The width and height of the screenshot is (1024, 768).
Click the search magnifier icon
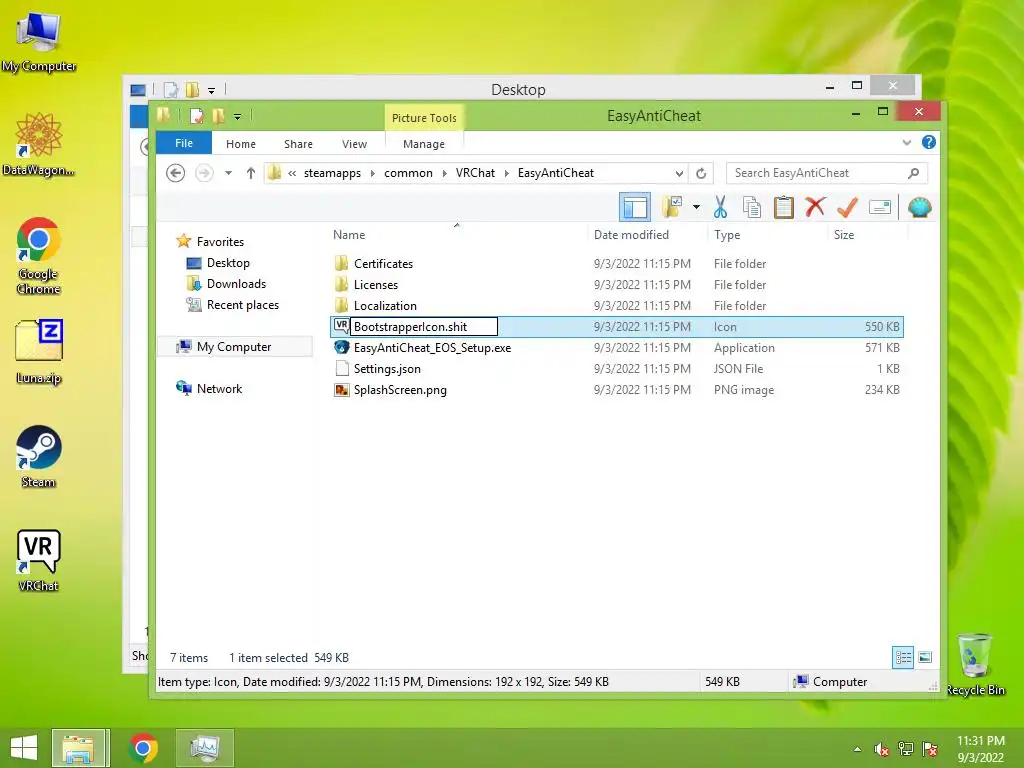pos(914,173)
